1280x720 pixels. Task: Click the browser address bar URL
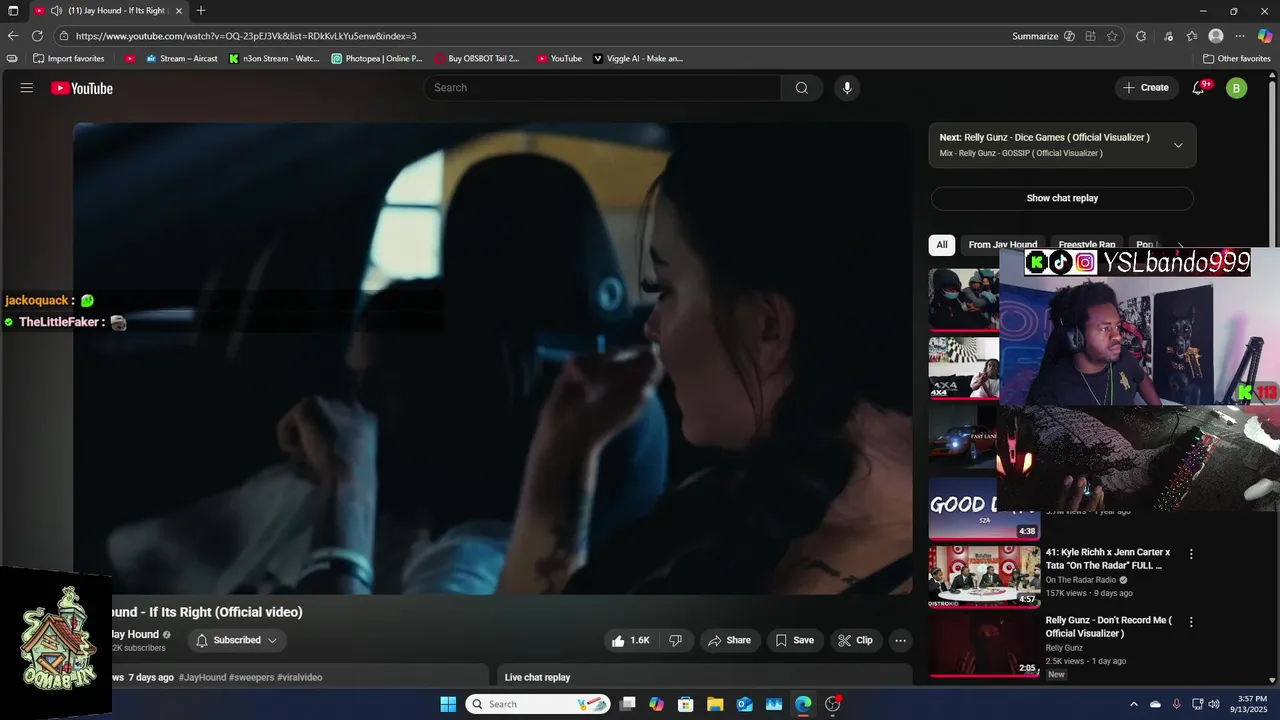click(x=246, y=36)
